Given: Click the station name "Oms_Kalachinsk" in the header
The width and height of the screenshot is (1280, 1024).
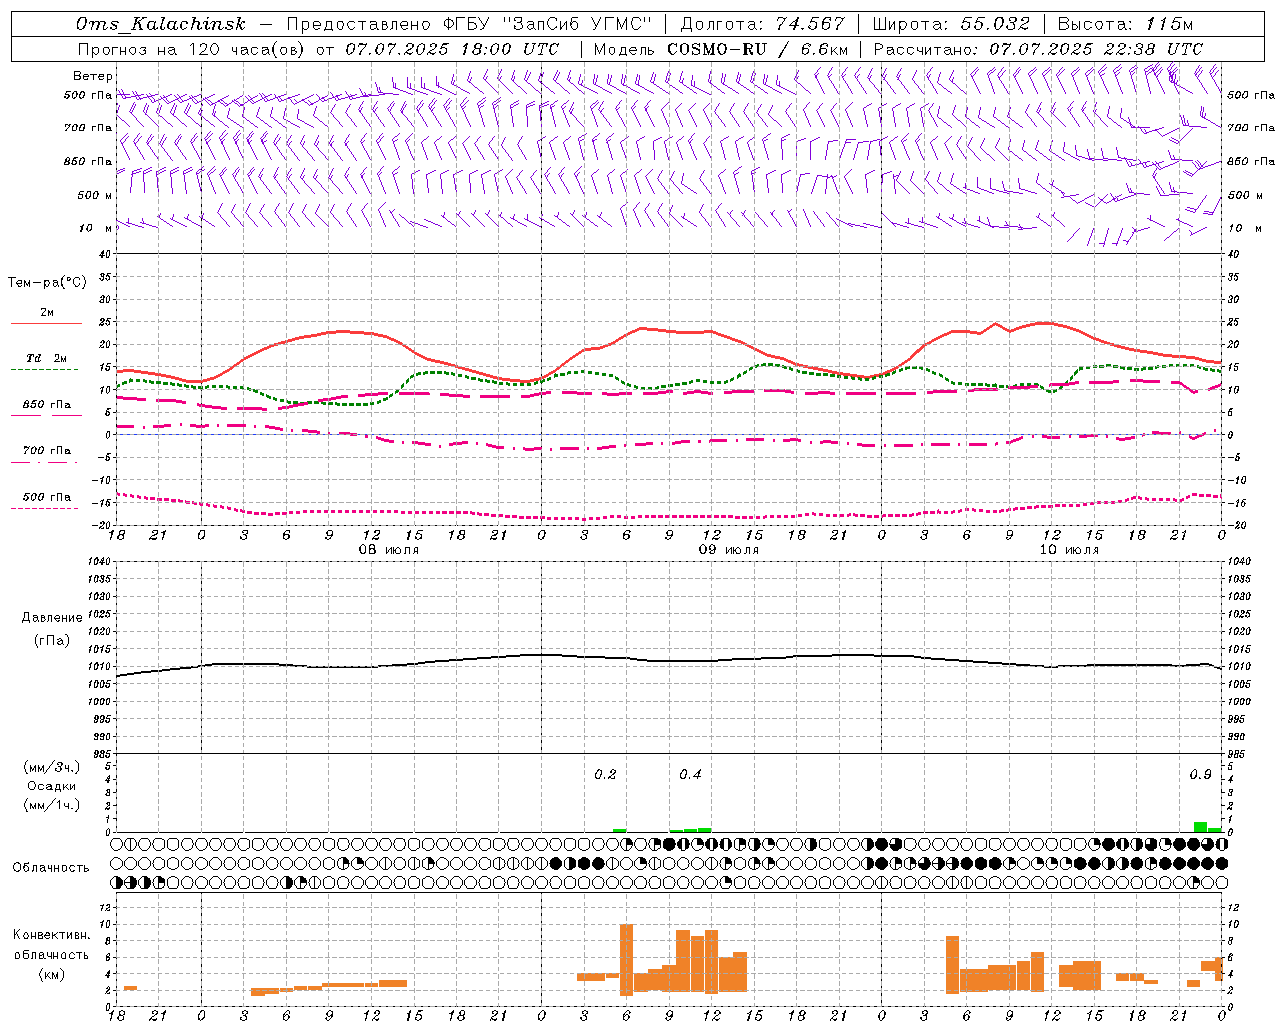Looking at the screenshot, I should click(160, 24).
